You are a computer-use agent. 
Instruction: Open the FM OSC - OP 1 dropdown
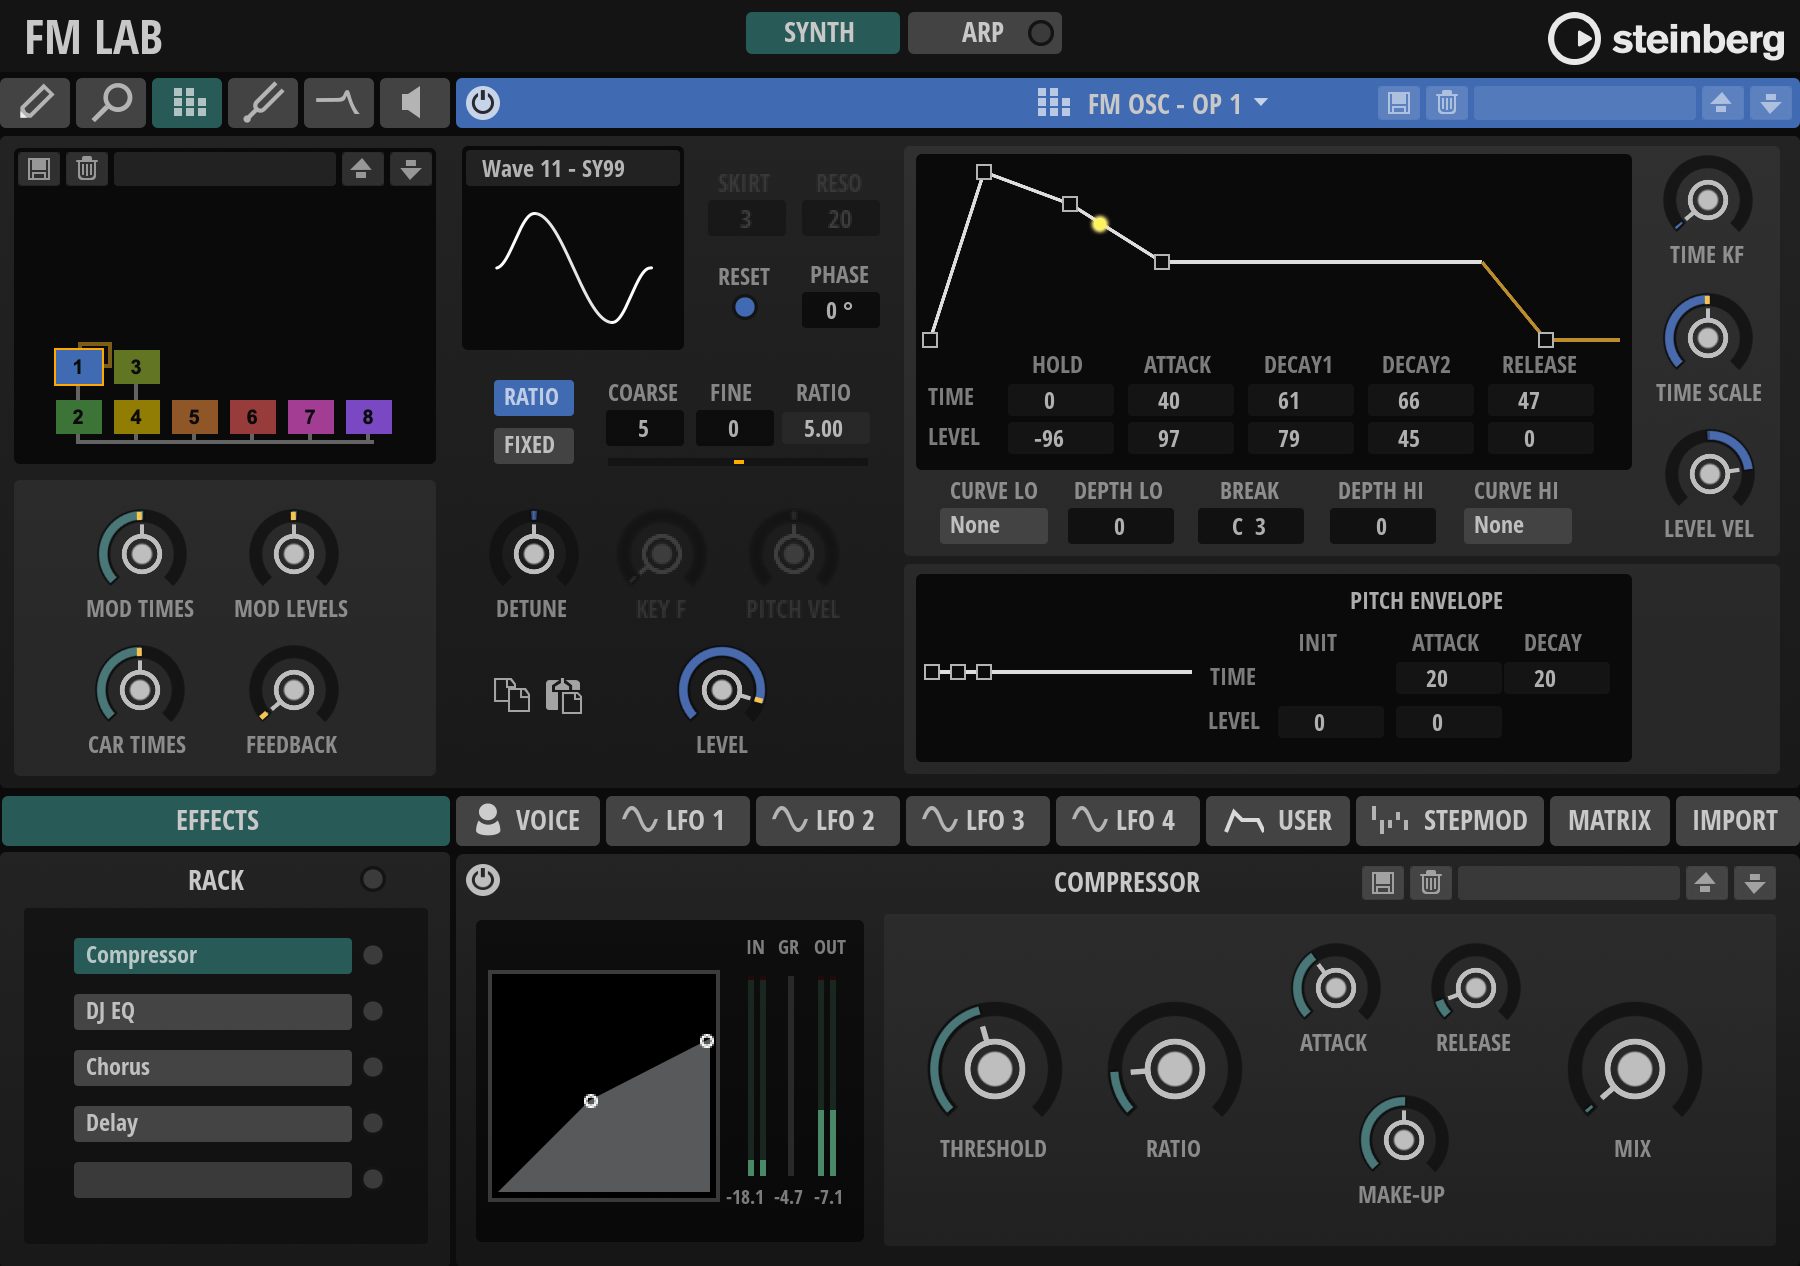(1153, 104)
